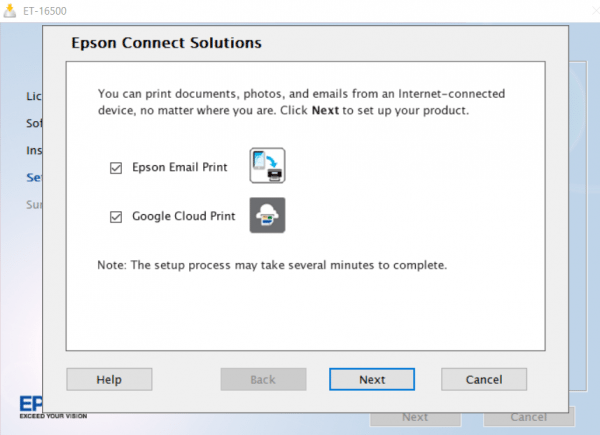Click the setup process note text
Image resolution: width=600 pixels, height=435 pixels.
click(272, 265)
